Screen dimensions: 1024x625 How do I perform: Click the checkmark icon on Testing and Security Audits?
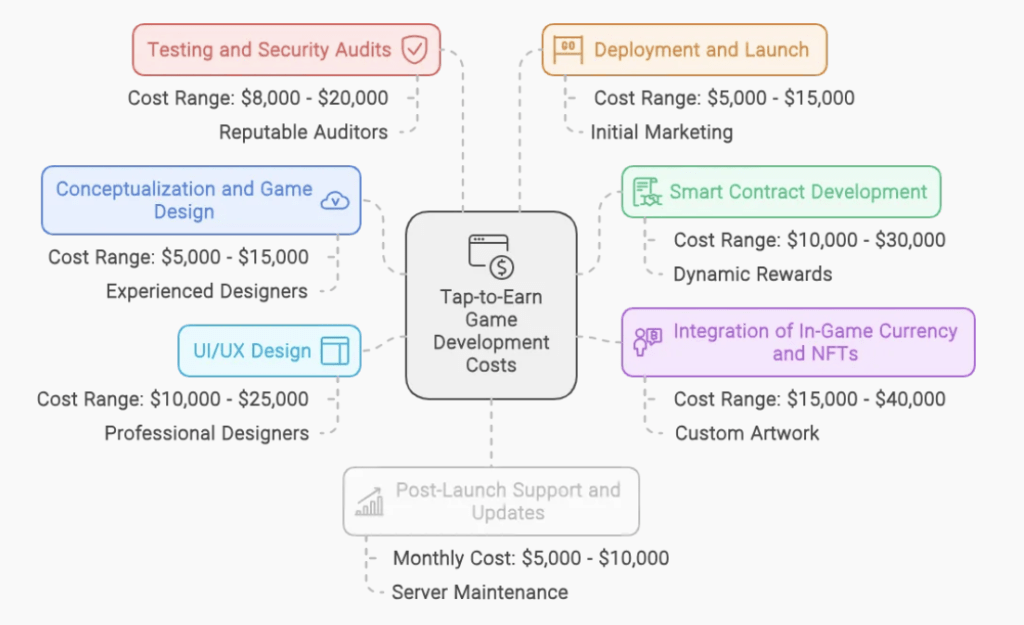pyautogui.click(x=415, y=49)
